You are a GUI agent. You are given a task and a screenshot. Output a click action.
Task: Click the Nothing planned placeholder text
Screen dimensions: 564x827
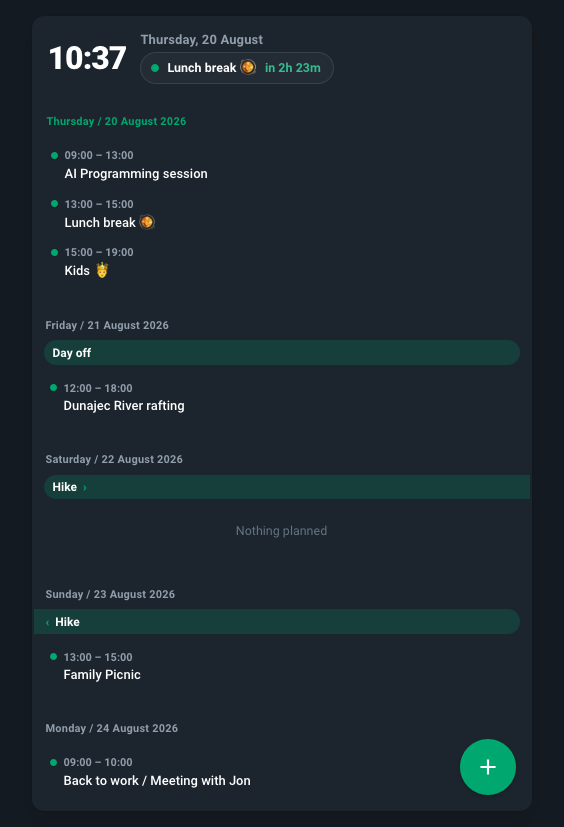281,531
